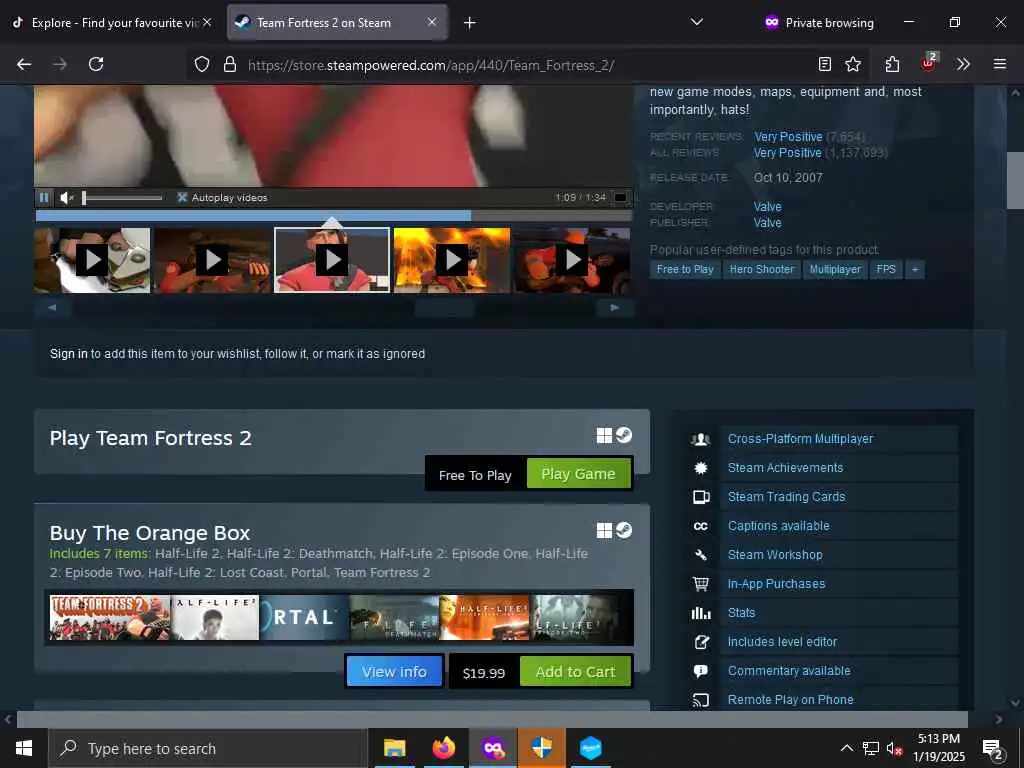Viewport: 1024px width, 768px height.
Task: Play the fire explosion trailer thumbnail
Action: pyautogui.click(x=452, y=260)
